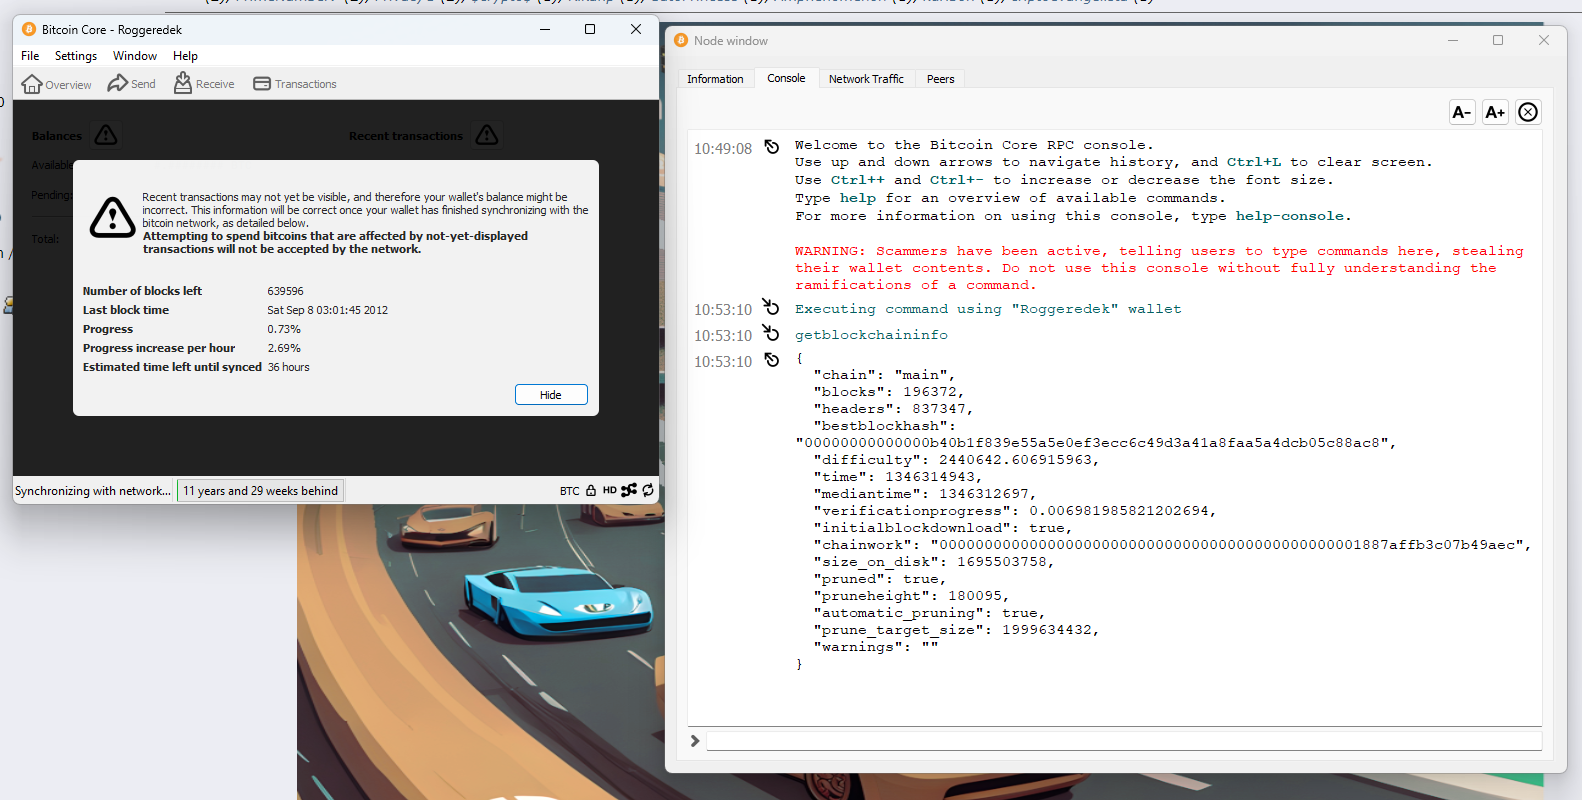Open the Transactions page

click(x=295, y=84)
